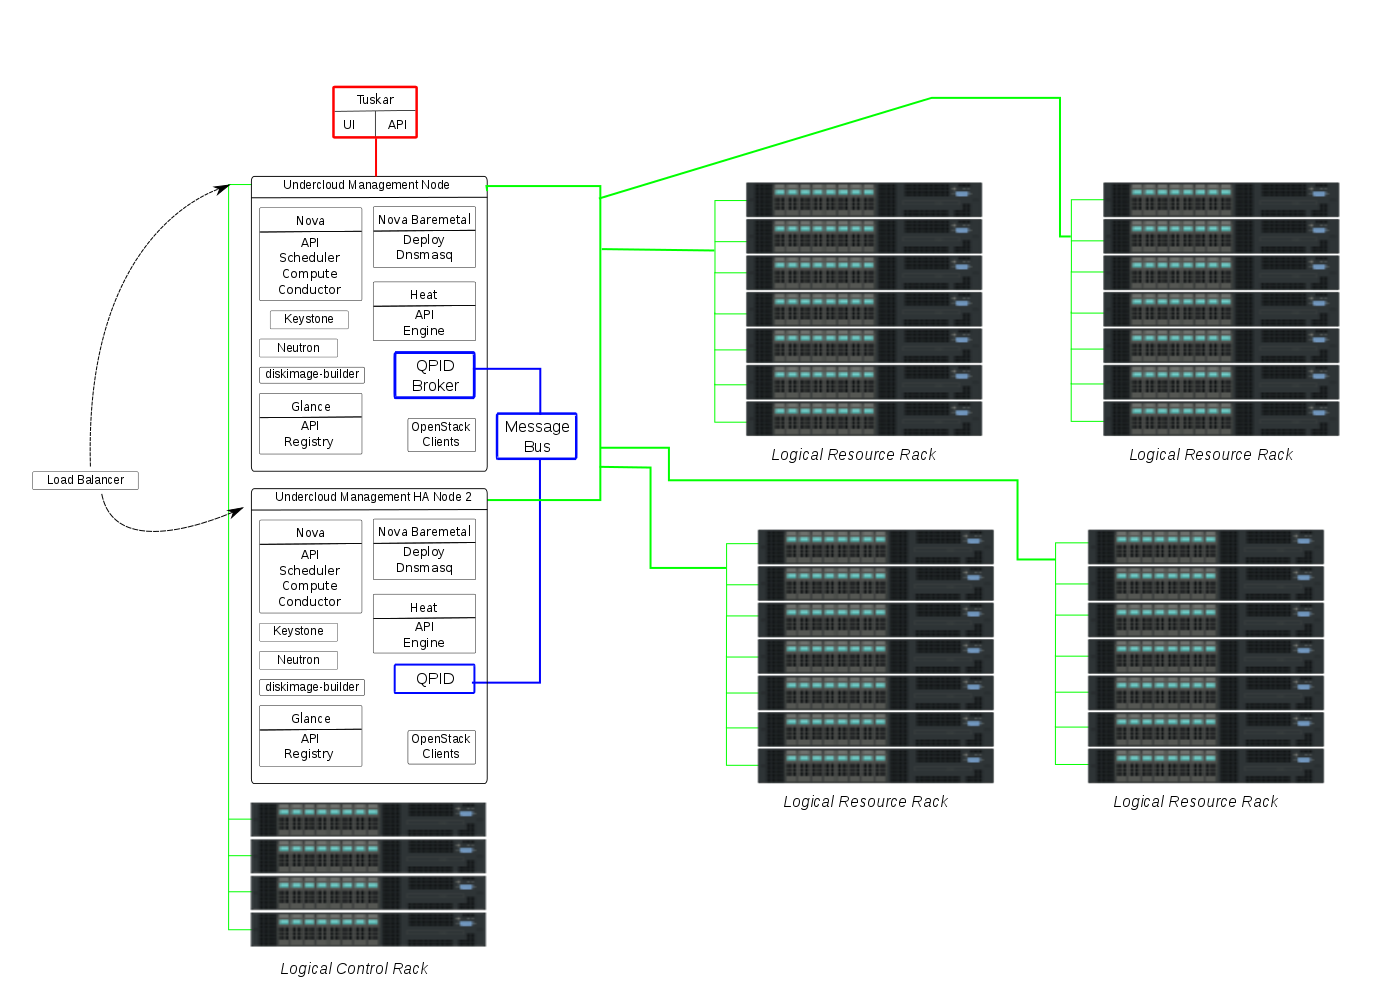Select bottom server of upper-left Logical Resource Rack
Screen dimensions: 1400x1000
864,418
